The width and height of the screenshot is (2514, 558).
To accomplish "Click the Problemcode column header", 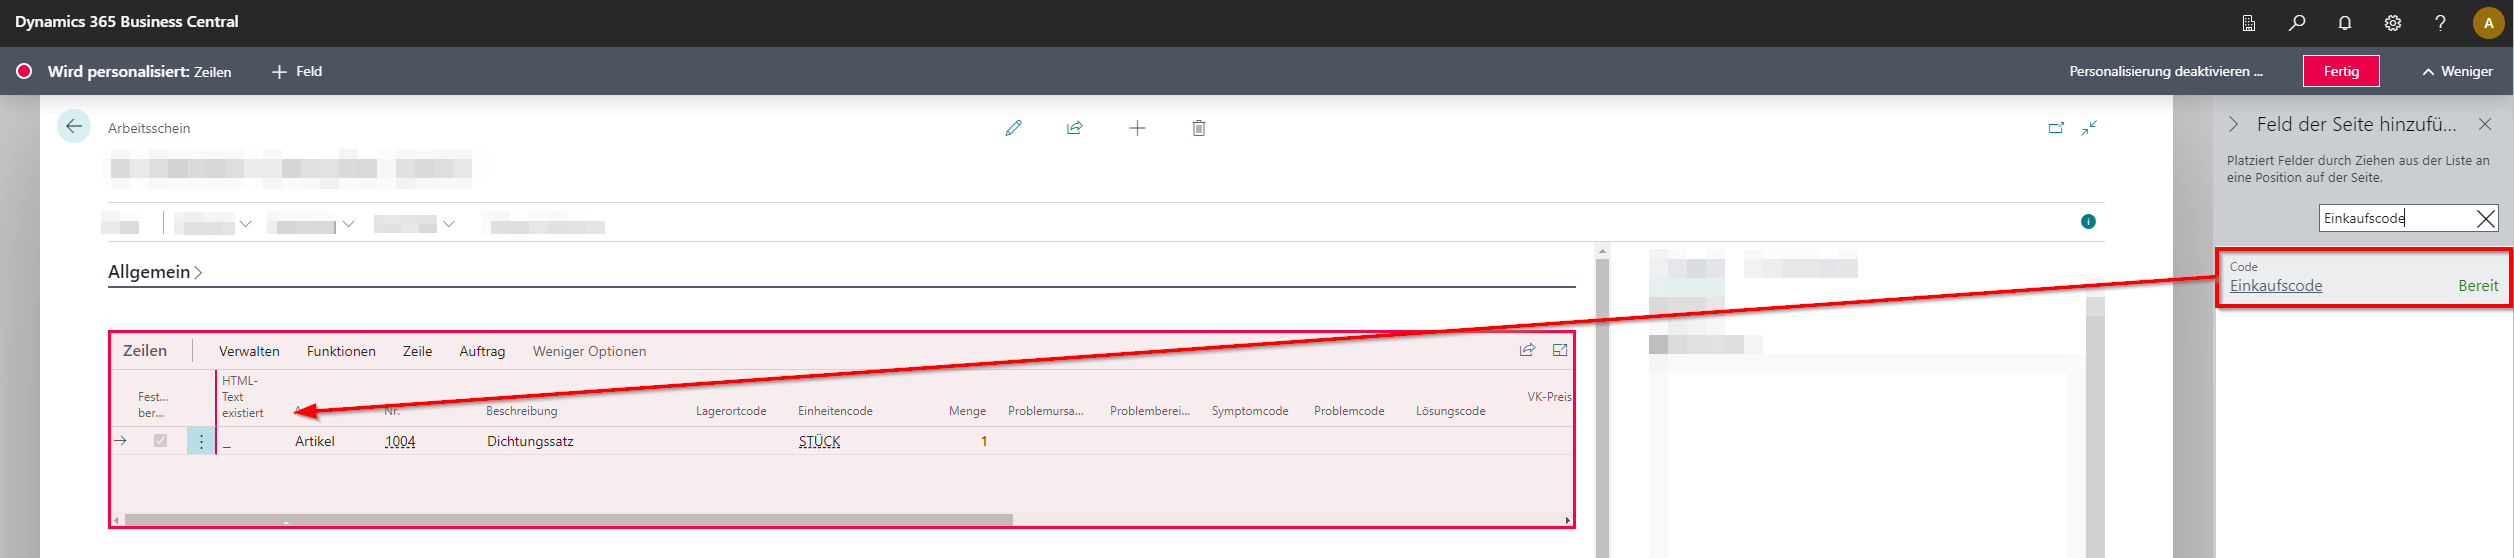I will click(1349, 411).
